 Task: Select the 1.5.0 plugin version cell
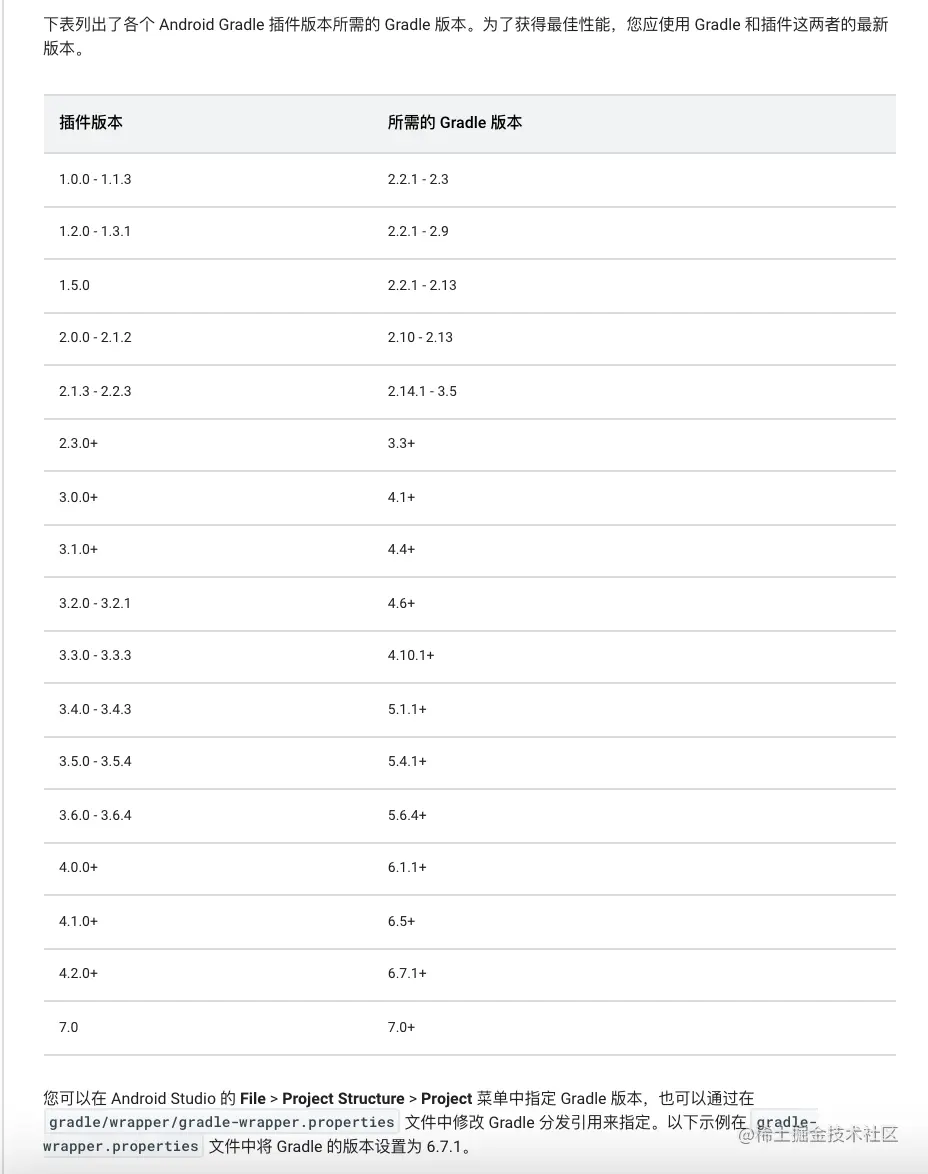74,285
